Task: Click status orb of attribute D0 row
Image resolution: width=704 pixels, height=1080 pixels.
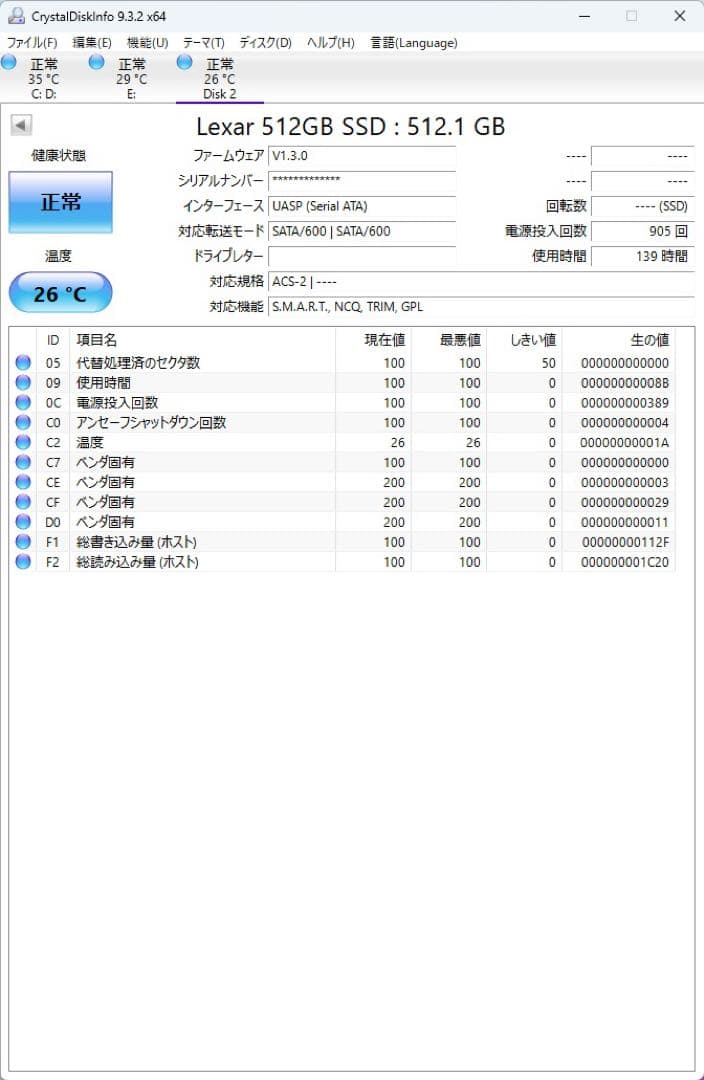Action: tap(23, 522)
